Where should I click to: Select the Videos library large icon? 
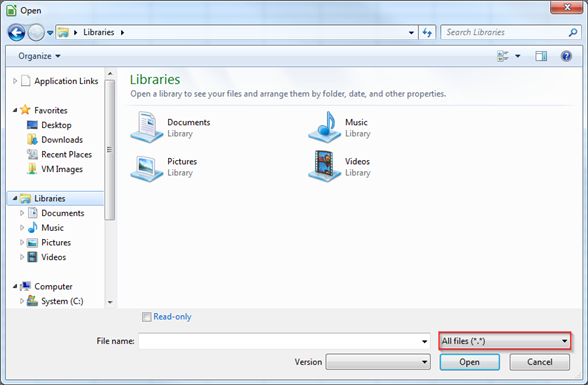click(x=325, y=166)
